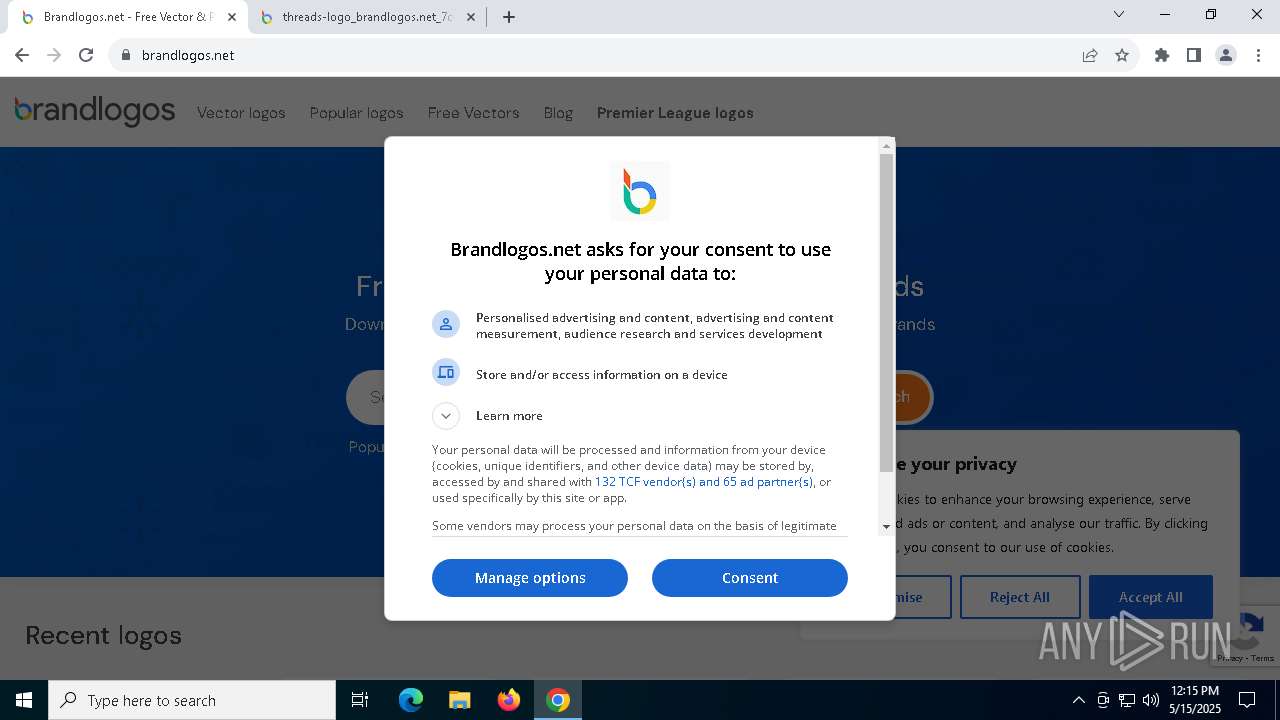
Task: Toggle the browser side panel icon
Action: point(1193,55)
